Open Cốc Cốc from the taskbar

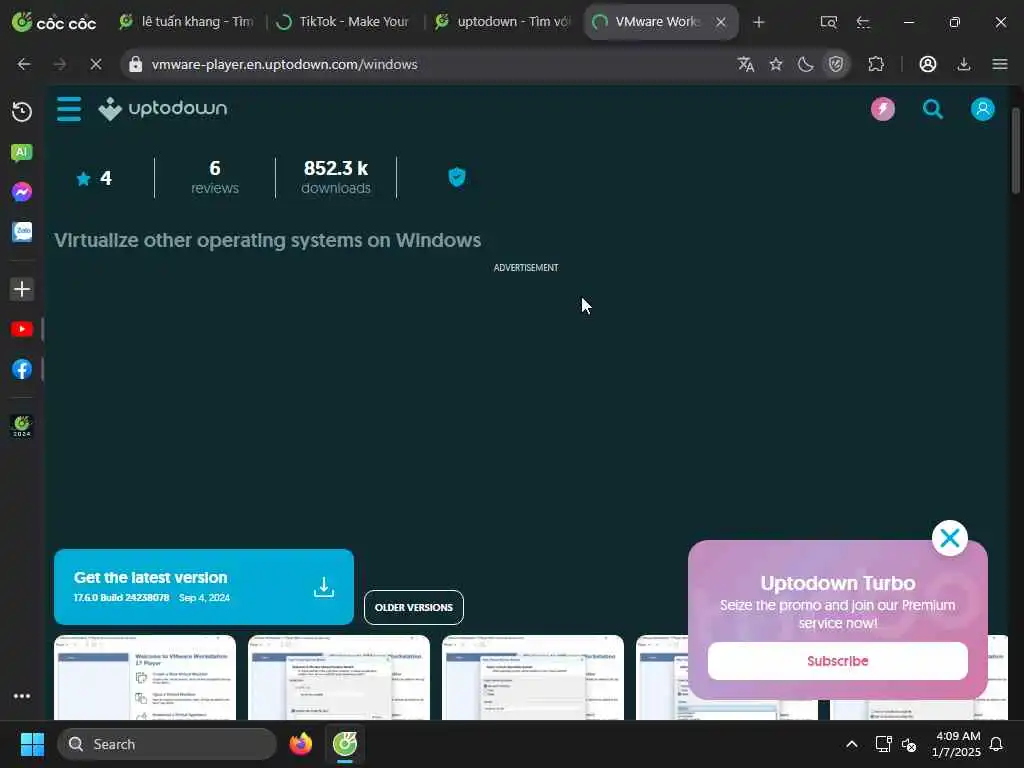345,744
